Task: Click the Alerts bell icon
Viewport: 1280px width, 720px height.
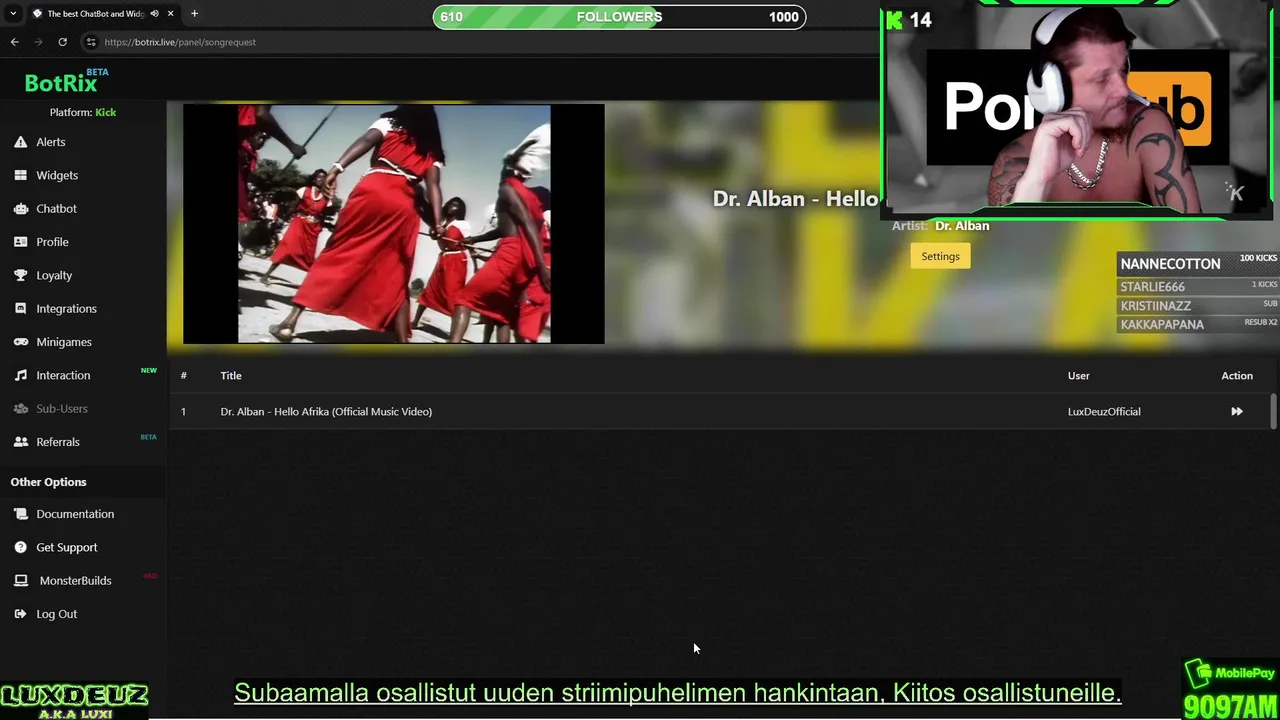Action: pos(20,142)
